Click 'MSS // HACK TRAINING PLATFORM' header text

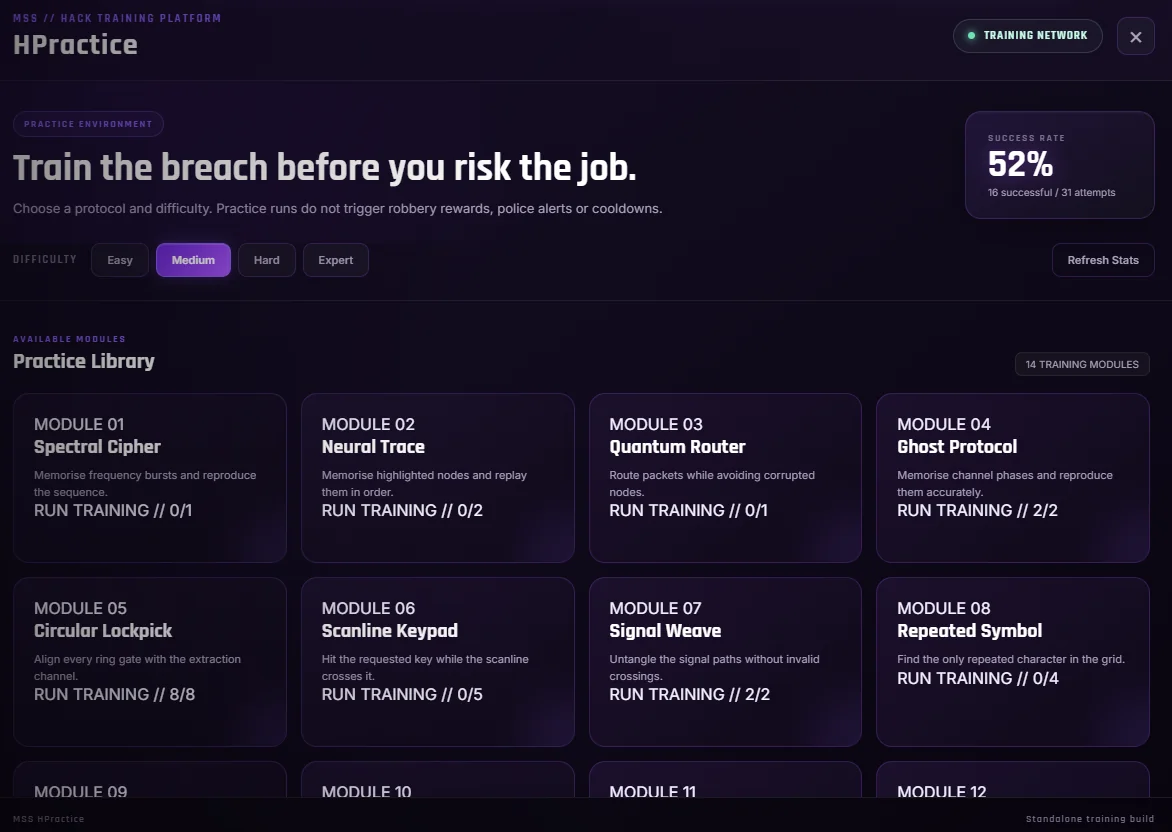(117, 18)
